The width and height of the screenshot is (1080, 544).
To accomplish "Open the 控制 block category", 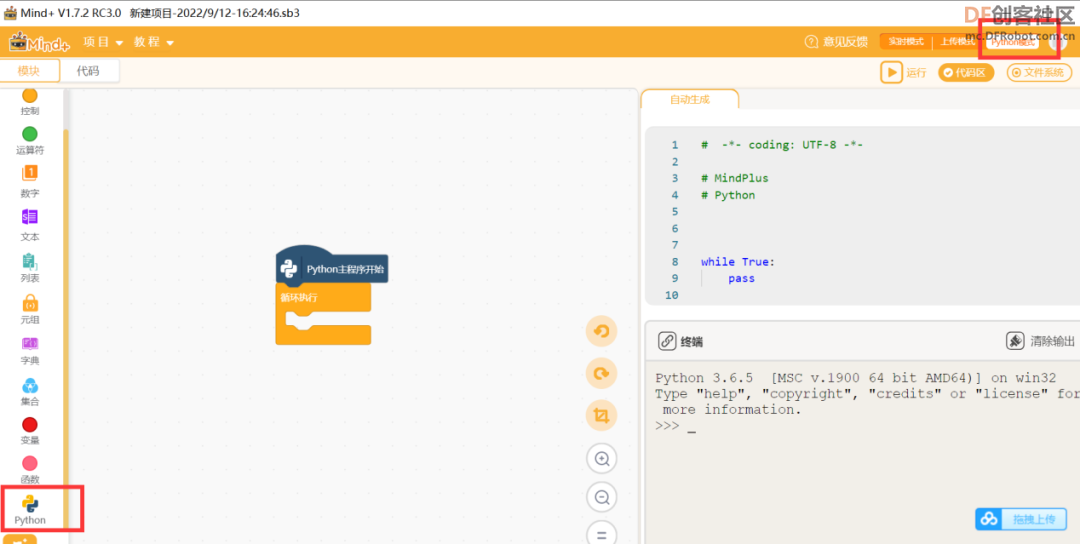I will [30, 102].
